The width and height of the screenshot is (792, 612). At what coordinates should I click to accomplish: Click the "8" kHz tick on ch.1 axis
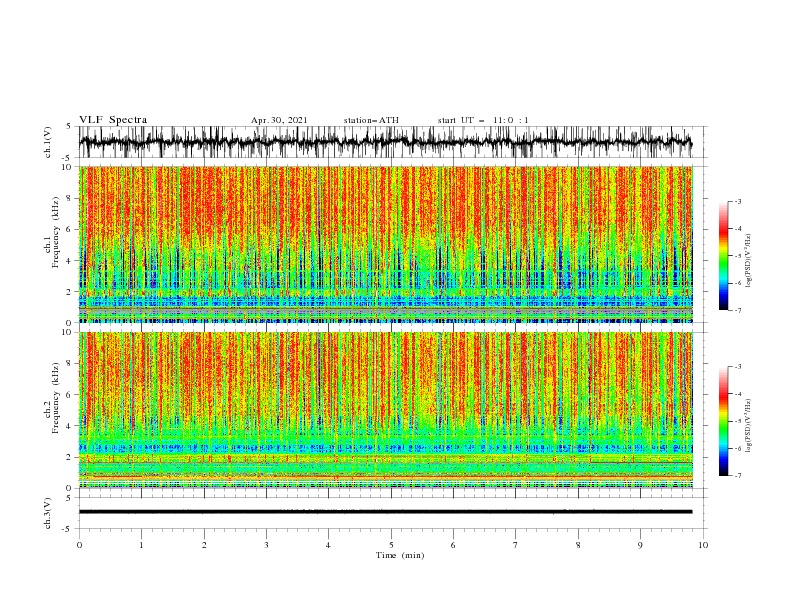pyautogui.click(x=70, y=198)
